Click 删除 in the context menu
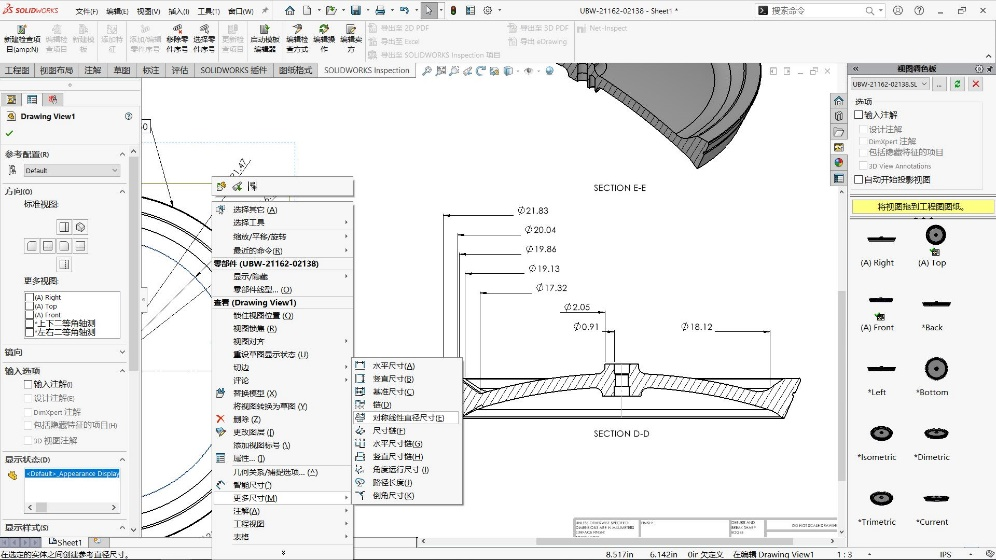This screenshot has height=560, width=996. coord(246,419)
